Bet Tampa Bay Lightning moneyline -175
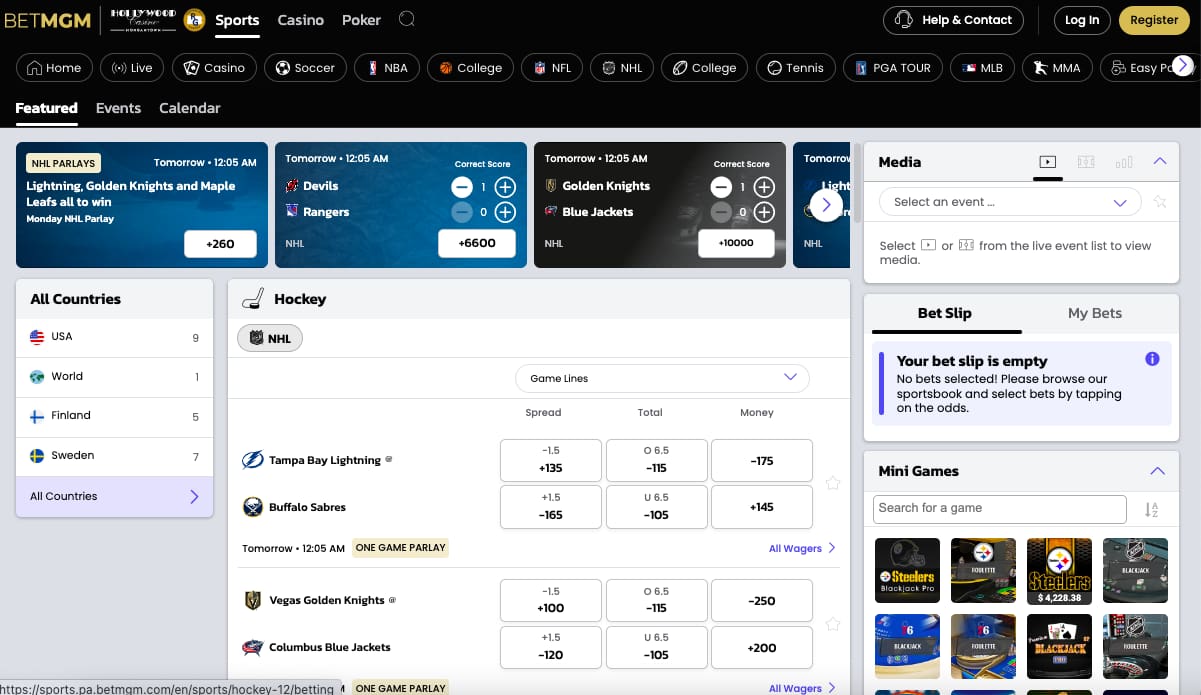 point(762,460)
